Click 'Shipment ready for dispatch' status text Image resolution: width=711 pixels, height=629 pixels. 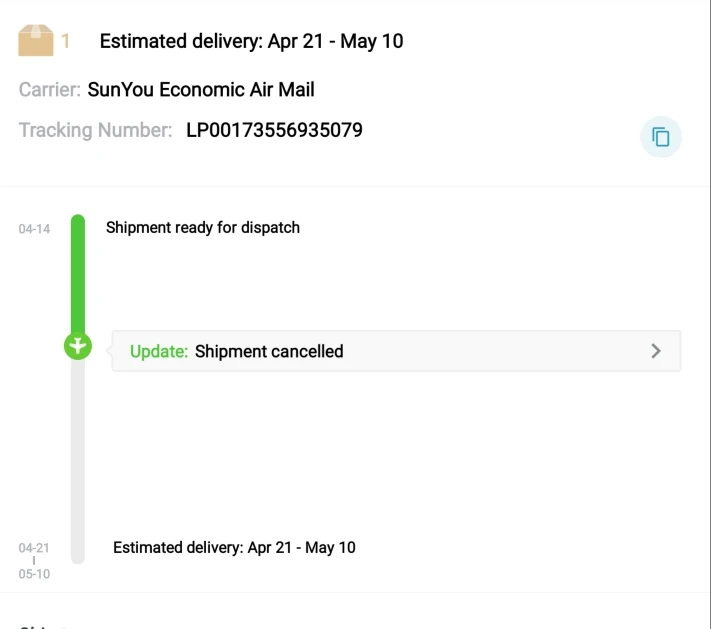point(203,227)
